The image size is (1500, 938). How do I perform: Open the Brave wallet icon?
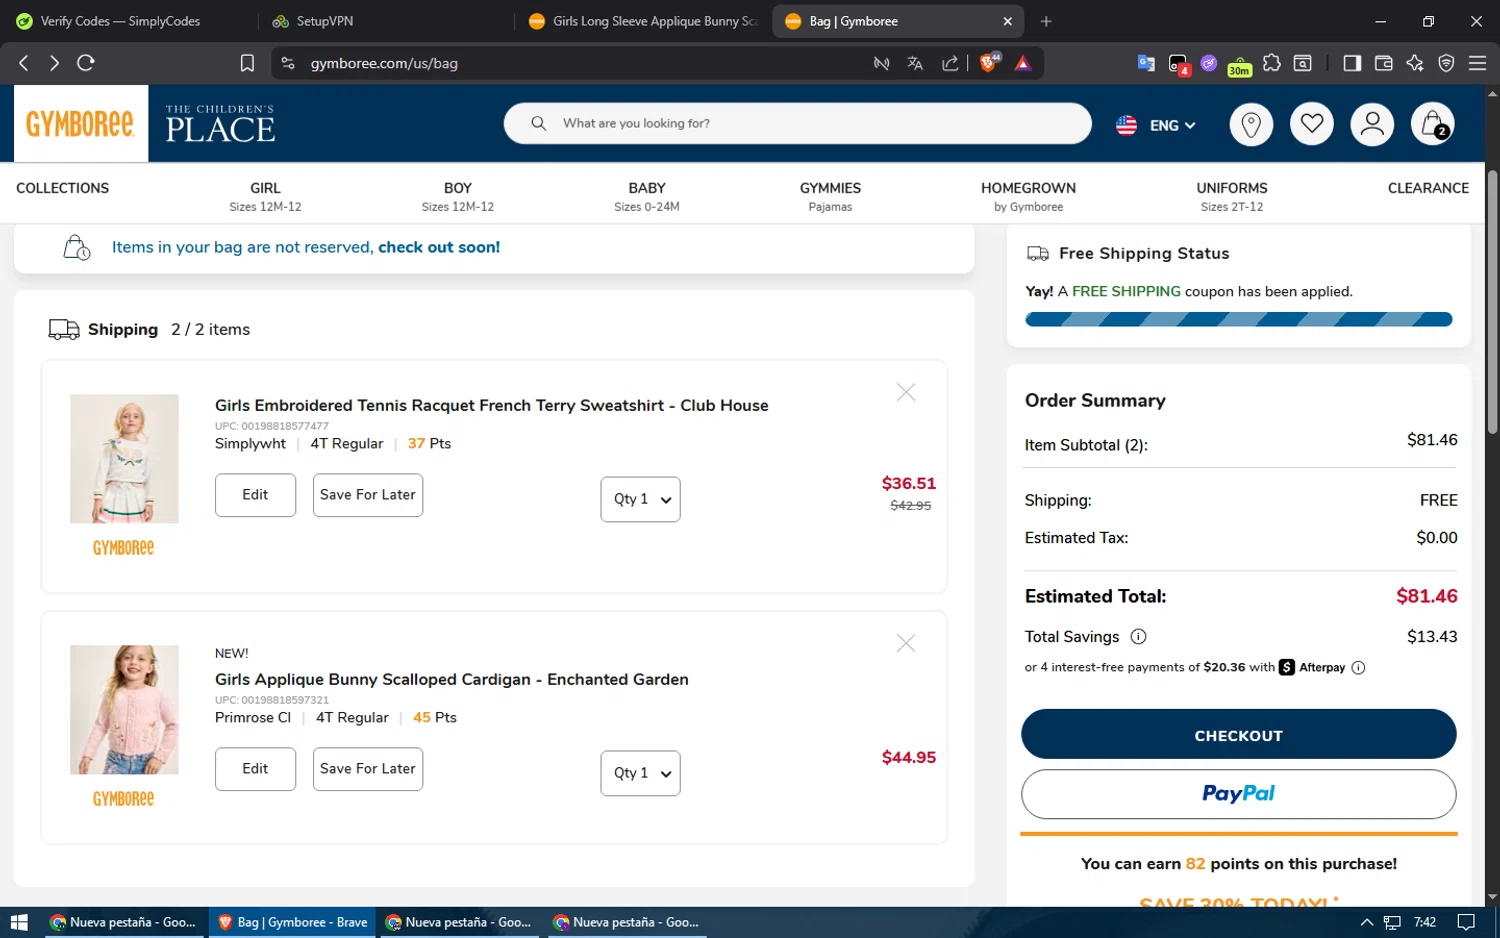(x=1384, y=63)
